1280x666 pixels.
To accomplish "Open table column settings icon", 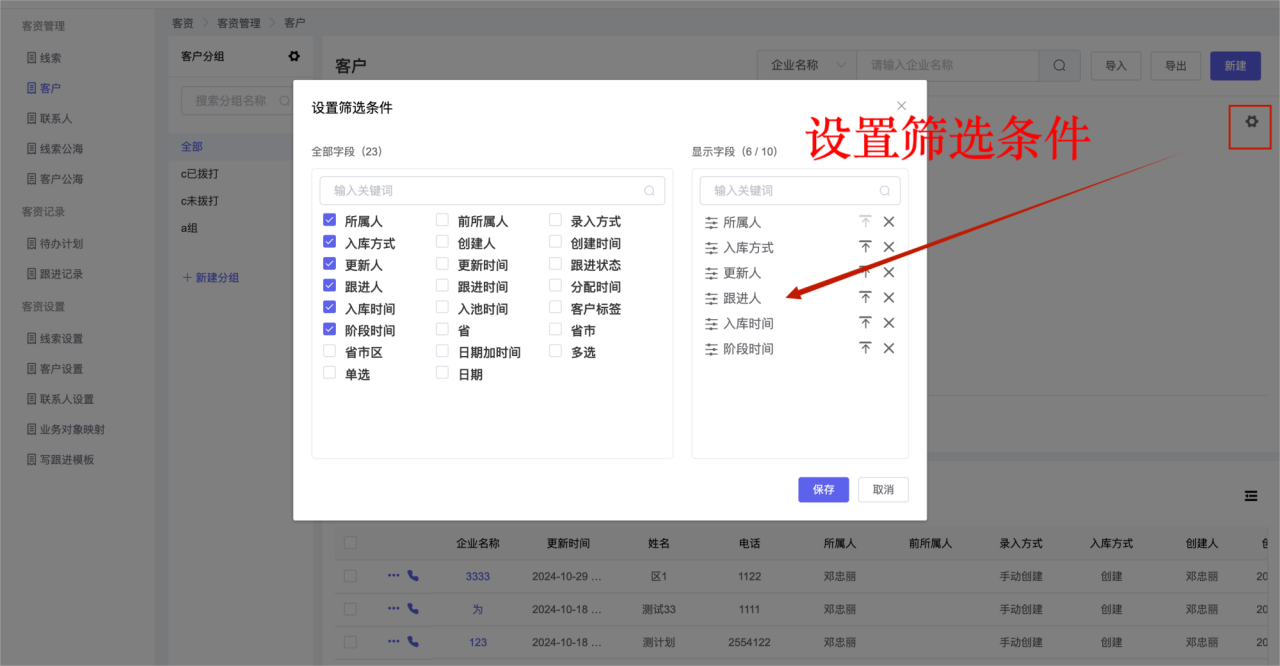I will (x=1251, y=495).
